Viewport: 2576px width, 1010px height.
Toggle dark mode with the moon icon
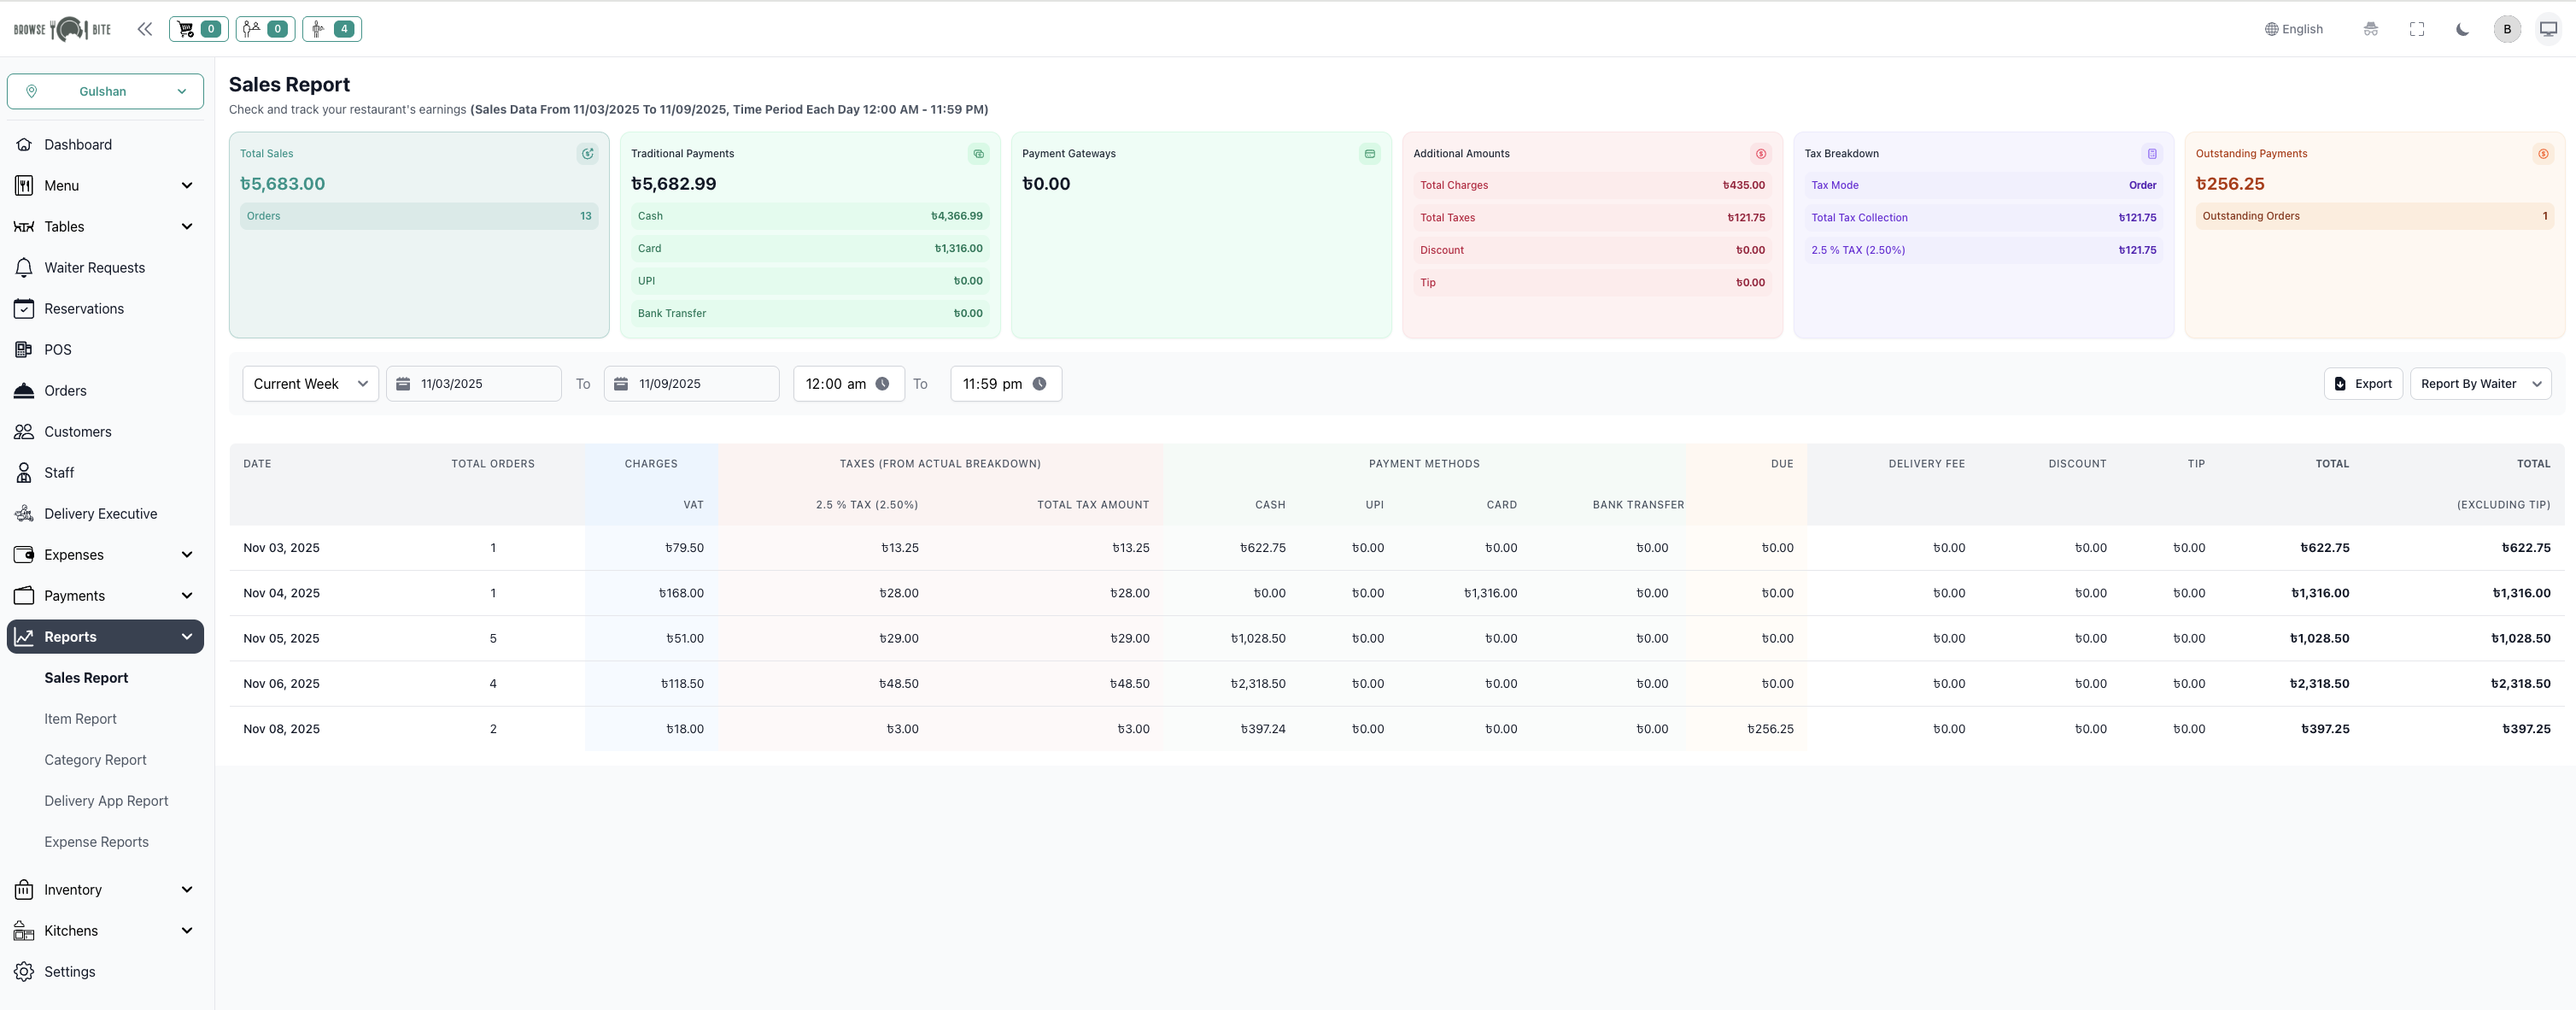[2461, 29]
